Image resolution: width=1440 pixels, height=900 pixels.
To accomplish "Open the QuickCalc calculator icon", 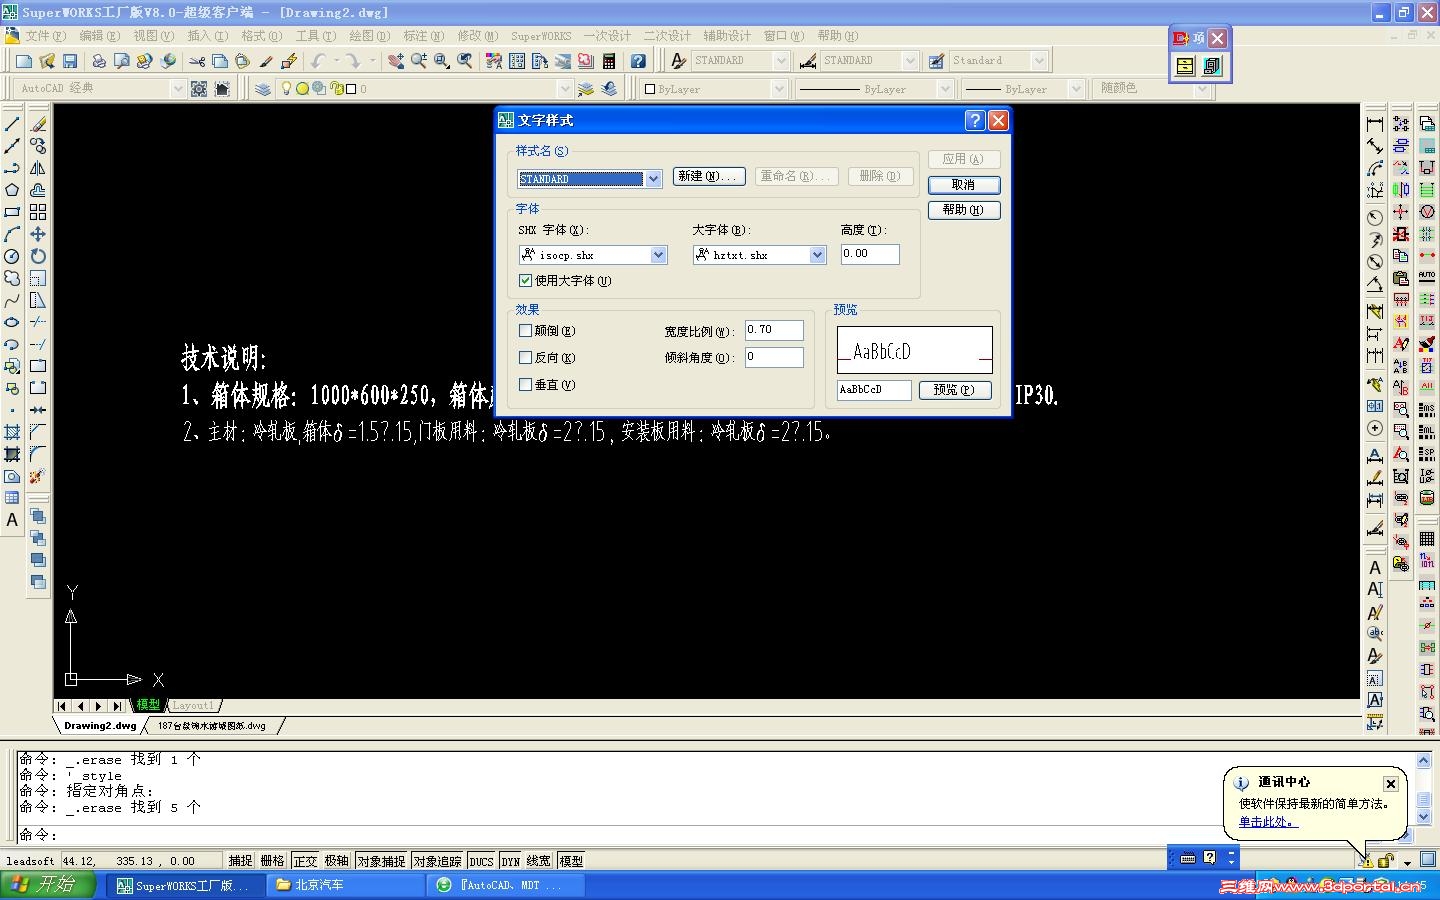I will click(609, 61).
